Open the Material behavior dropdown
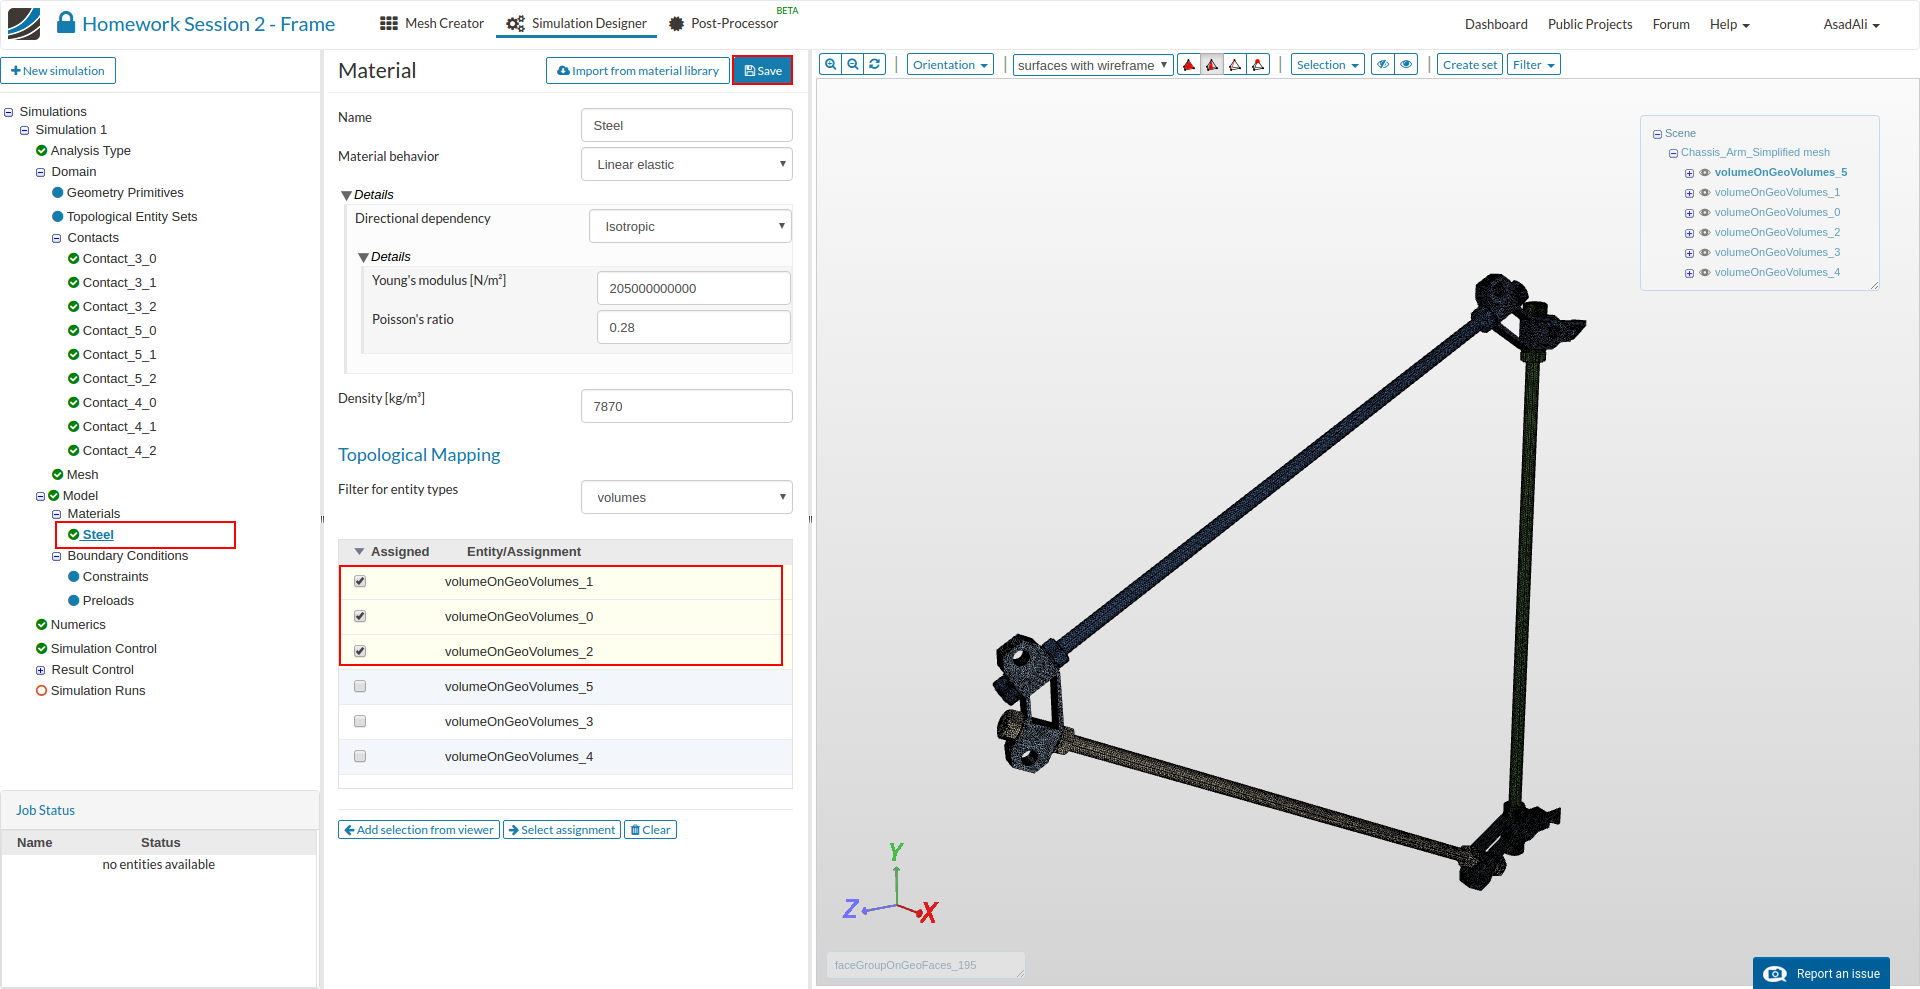This screenshot has width=1920, height=989. pyautogui.click(x=687, y=164)
